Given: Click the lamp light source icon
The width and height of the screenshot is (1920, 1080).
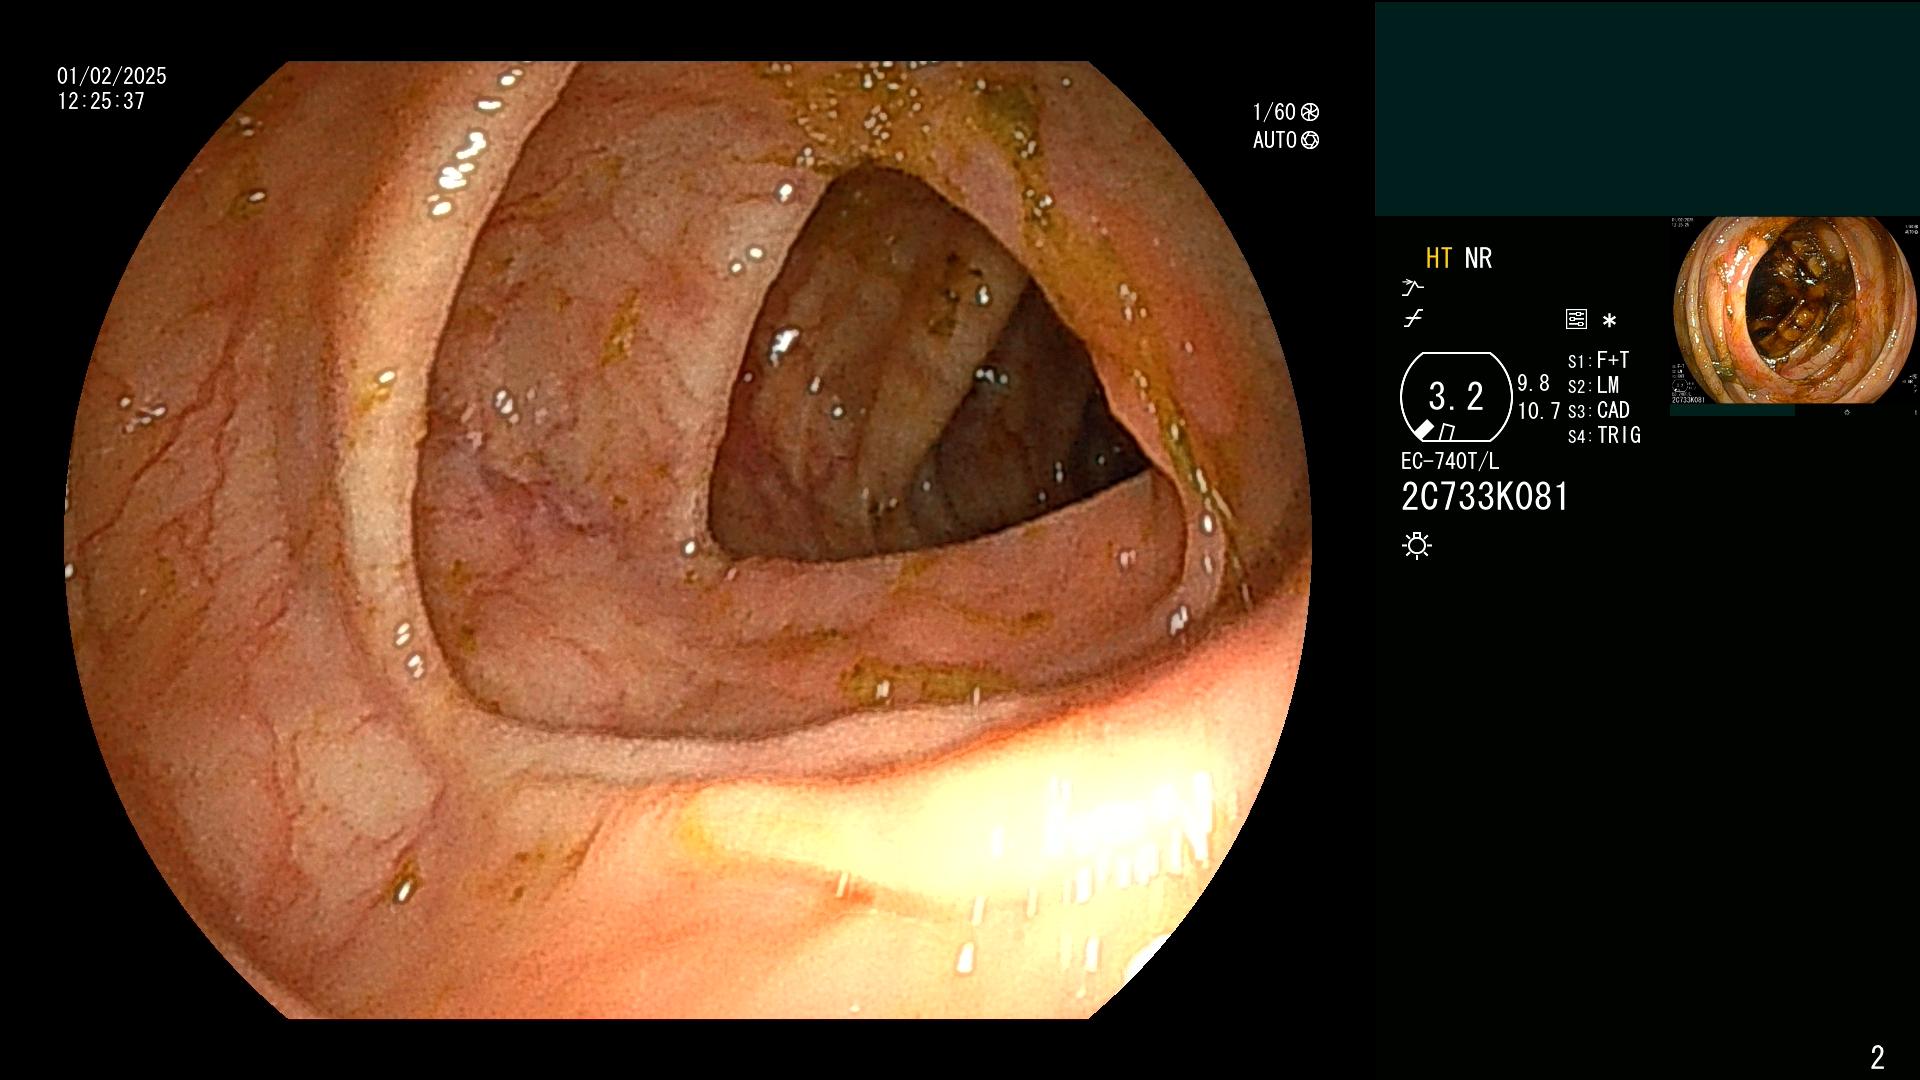Looking at the screenshot, I should pos(1417,546).
